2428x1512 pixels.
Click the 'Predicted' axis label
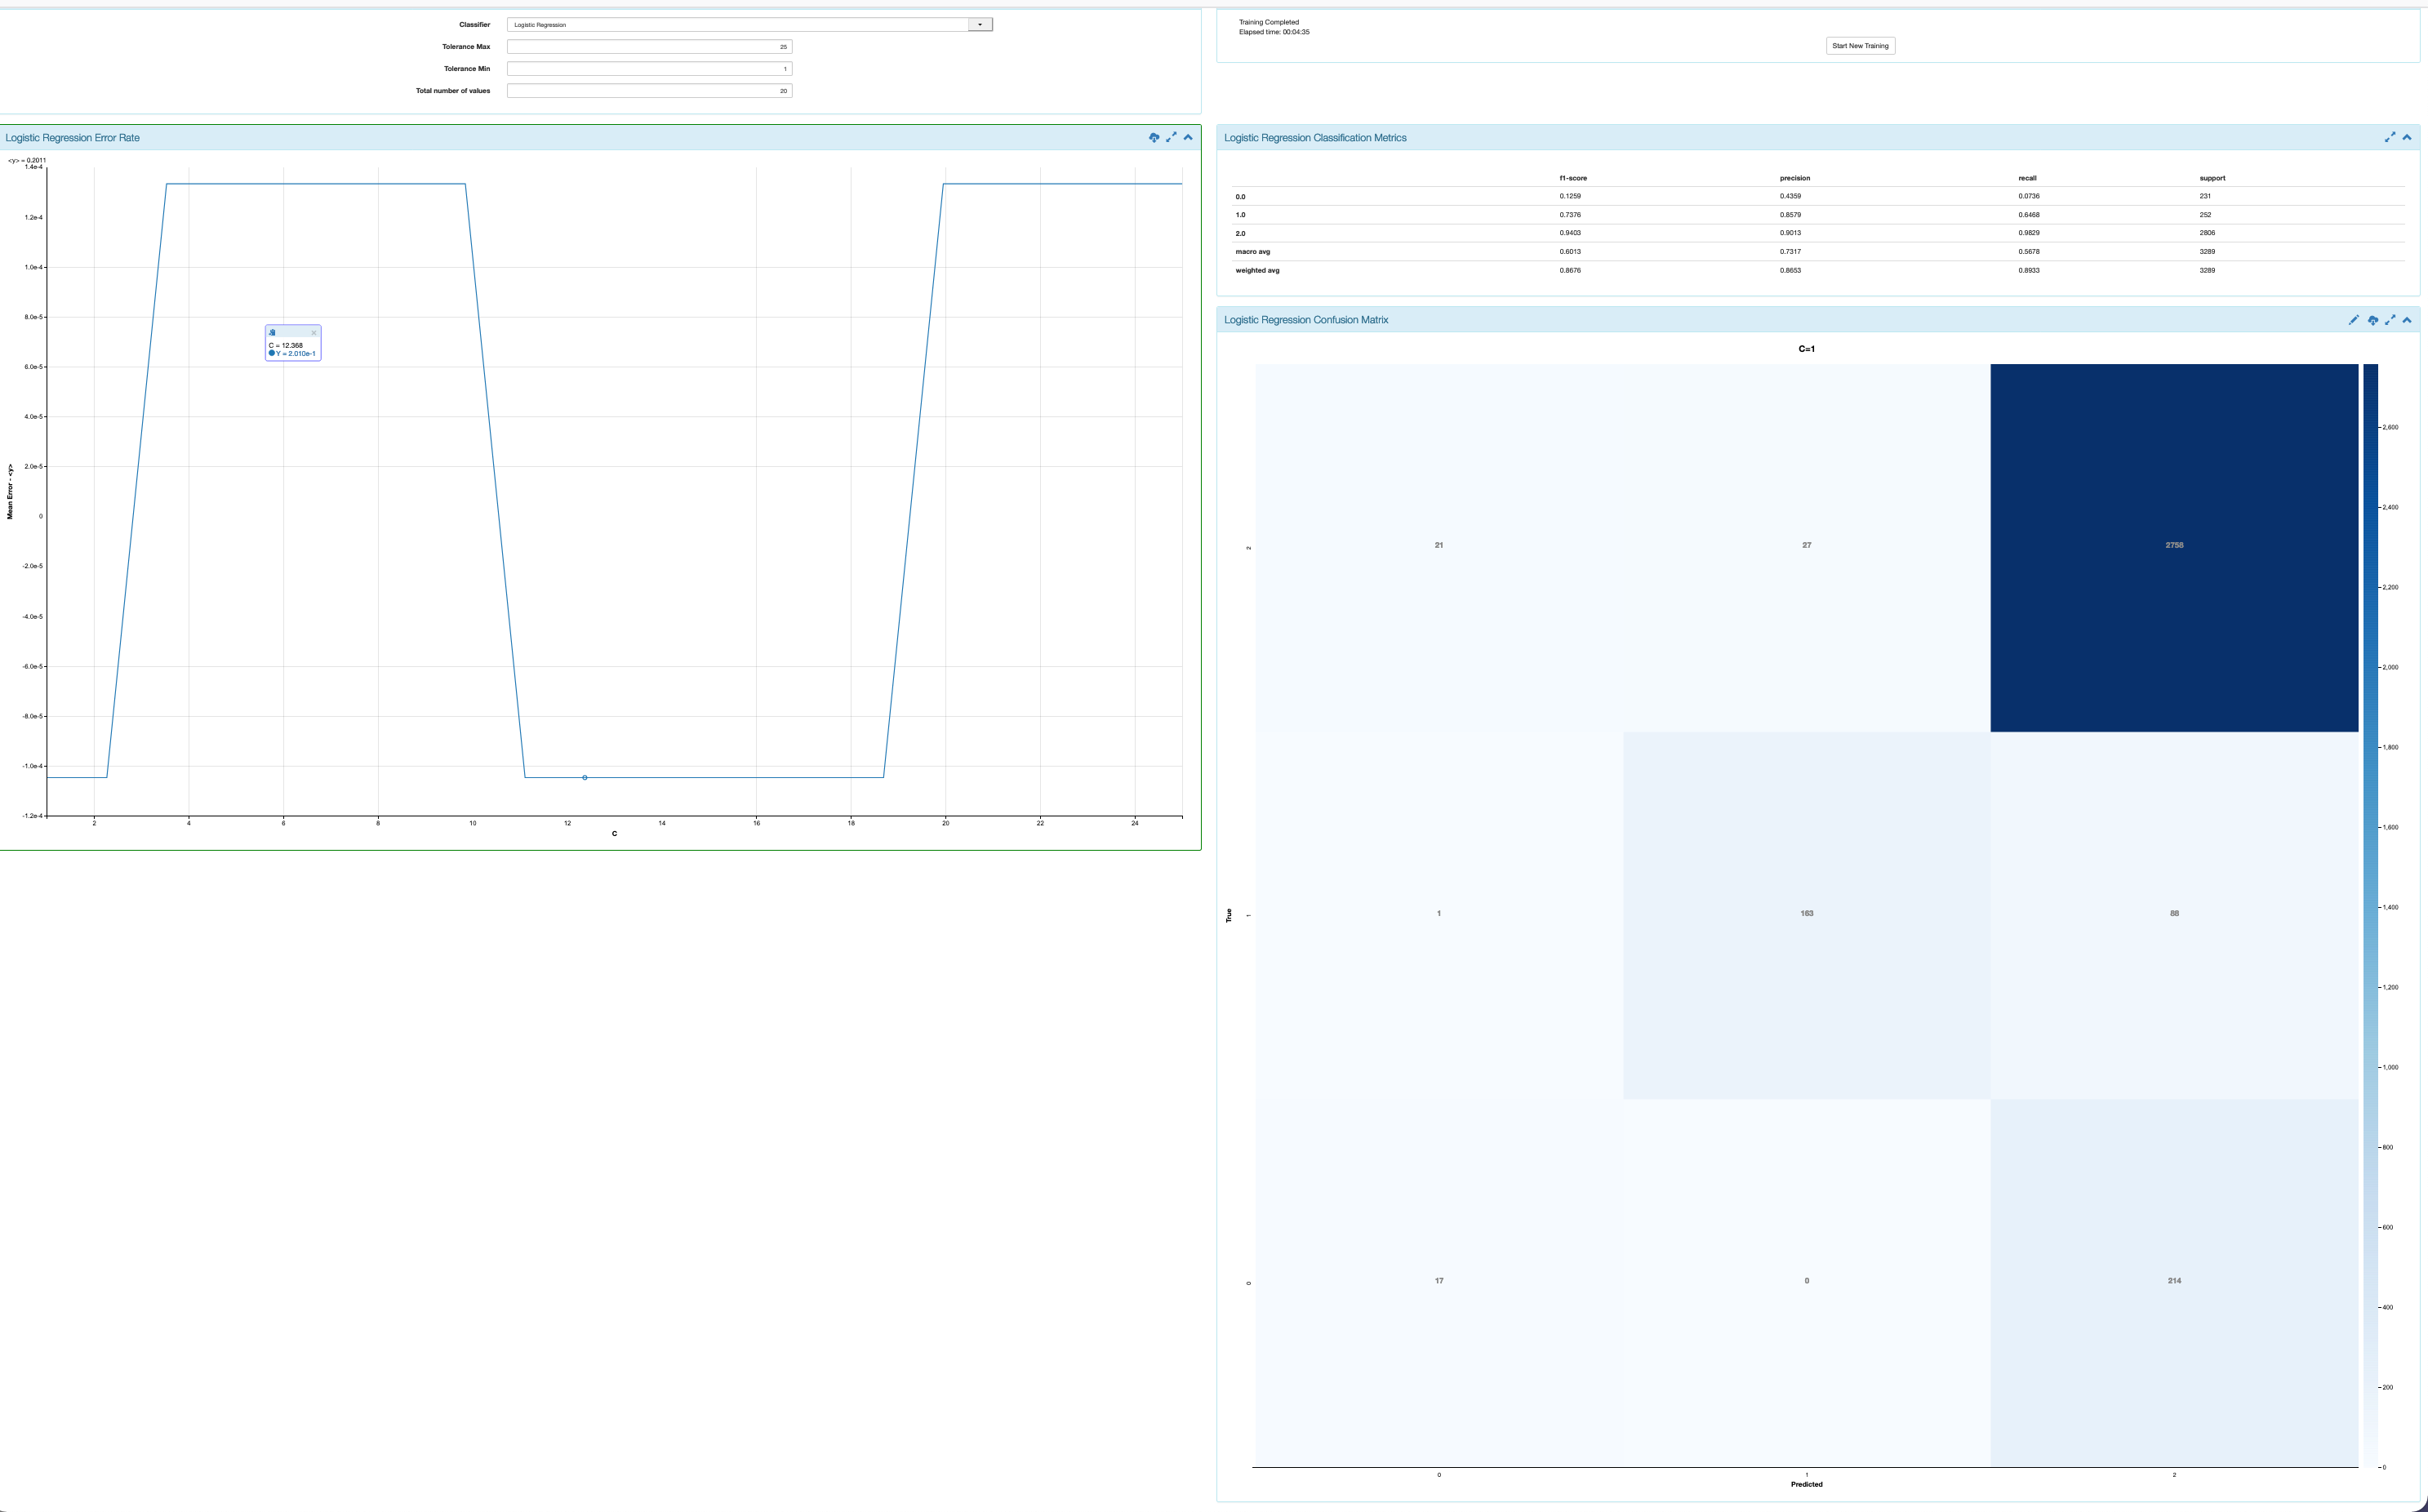(x=1806, y=1484)
